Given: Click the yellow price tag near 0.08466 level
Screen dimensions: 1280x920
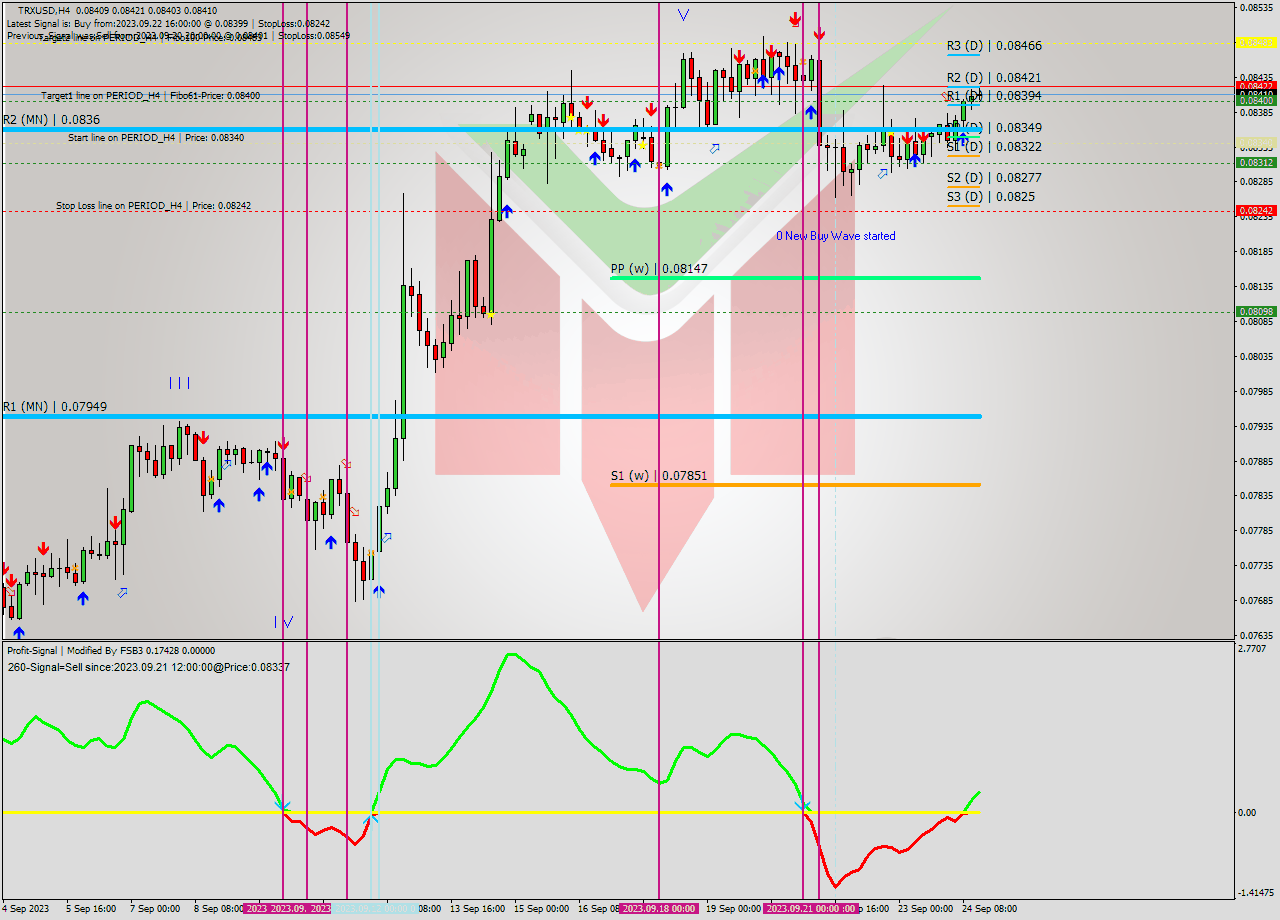Looking at the screenshot, I should [x=1255, y=43].
